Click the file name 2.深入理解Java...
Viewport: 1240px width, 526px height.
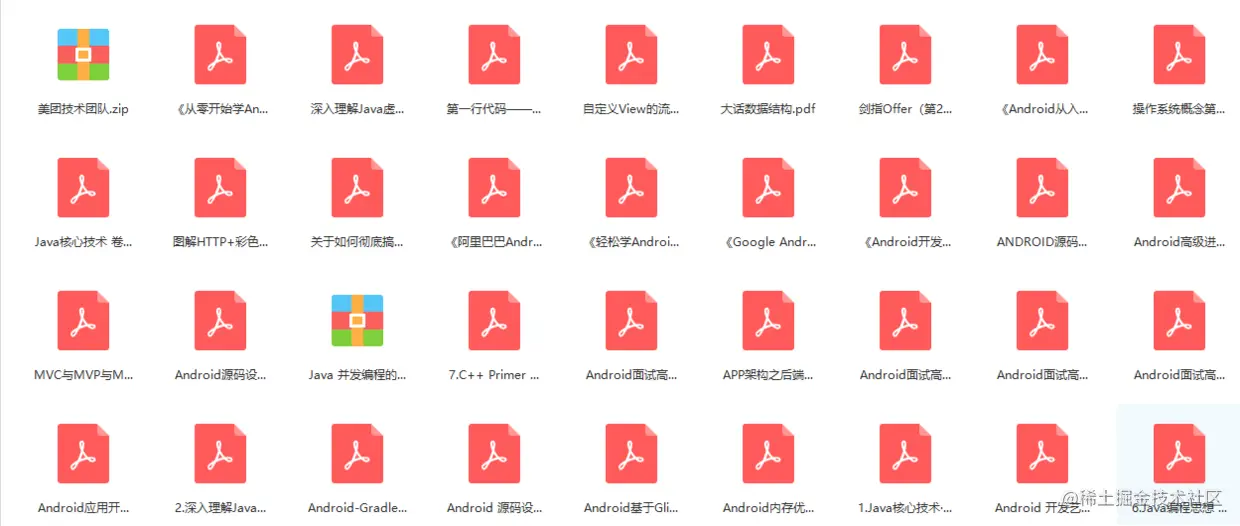tap(221, 508)
